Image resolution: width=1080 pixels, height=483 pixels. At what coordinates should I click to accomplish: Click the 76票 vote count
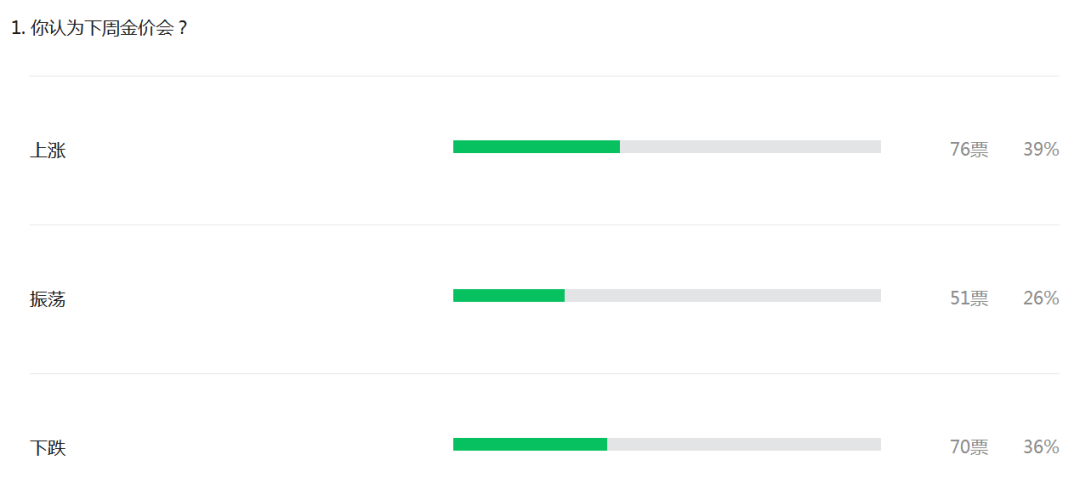pos(969,150)
